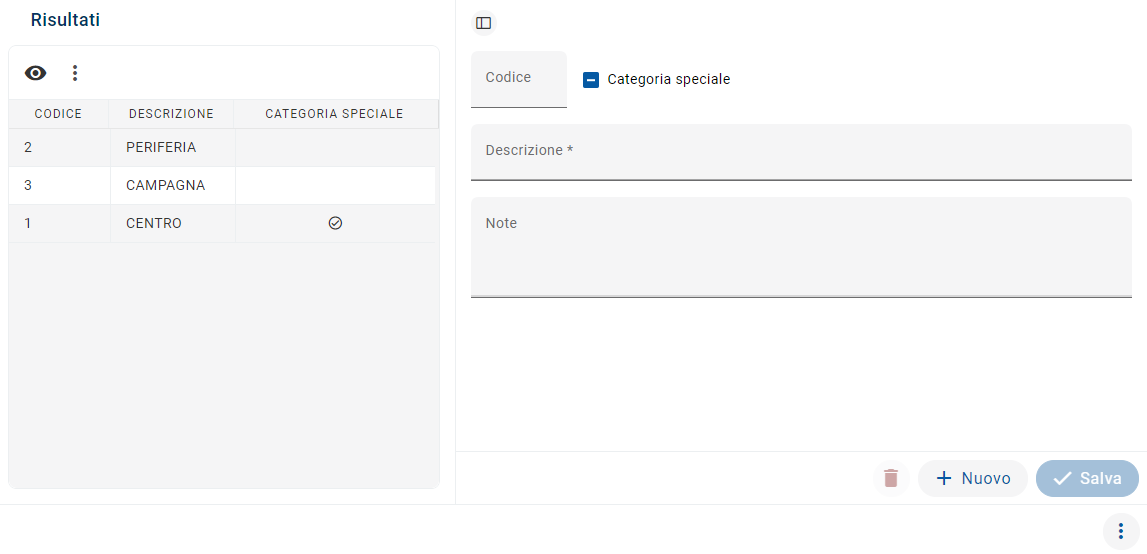Select the CENTRO row
Viewport: 1147px width, 554px height.
(x=154, y=223)
